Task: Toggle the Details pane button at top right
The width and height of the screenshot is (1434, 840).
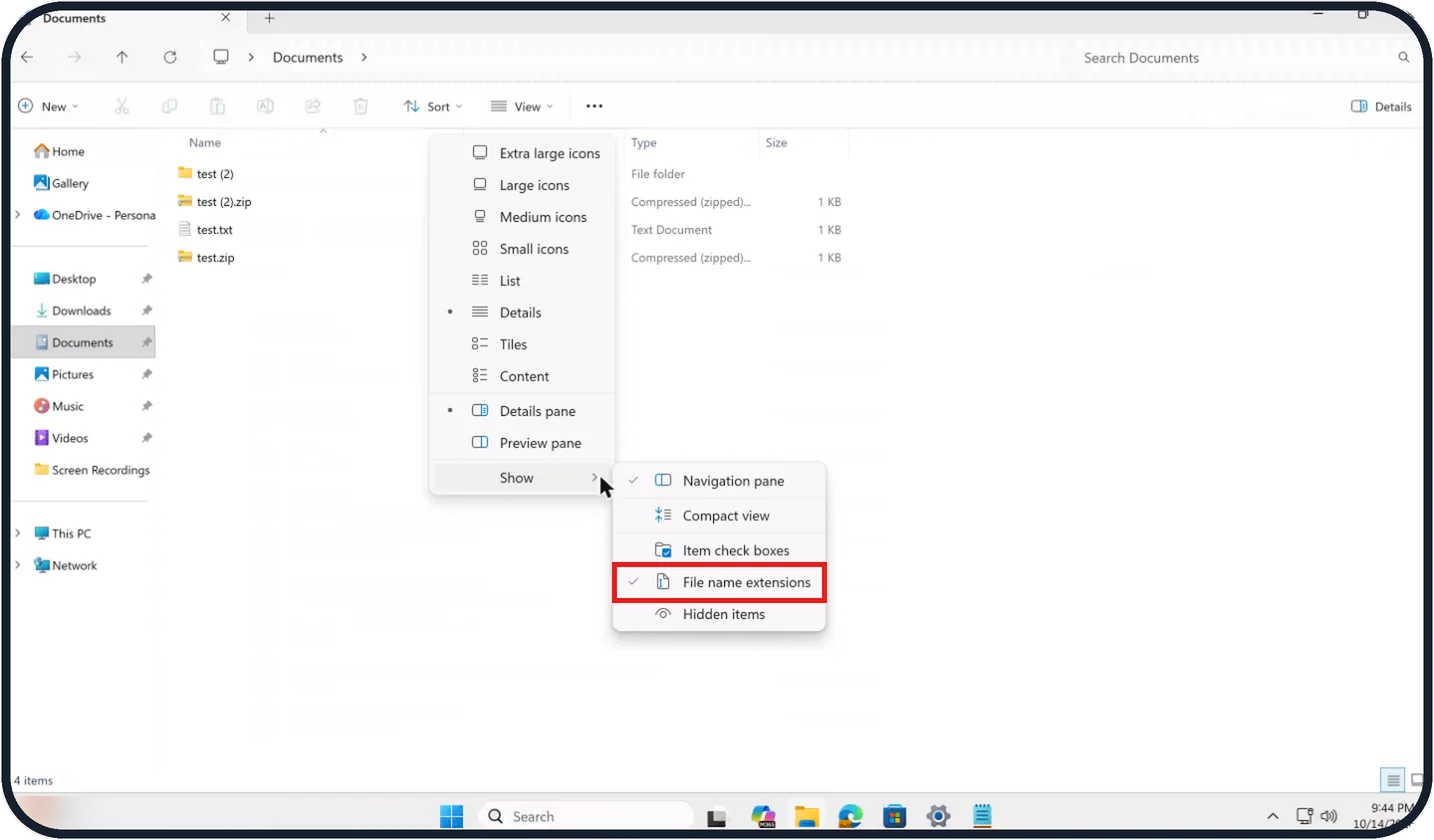Action: (1381, 107)
